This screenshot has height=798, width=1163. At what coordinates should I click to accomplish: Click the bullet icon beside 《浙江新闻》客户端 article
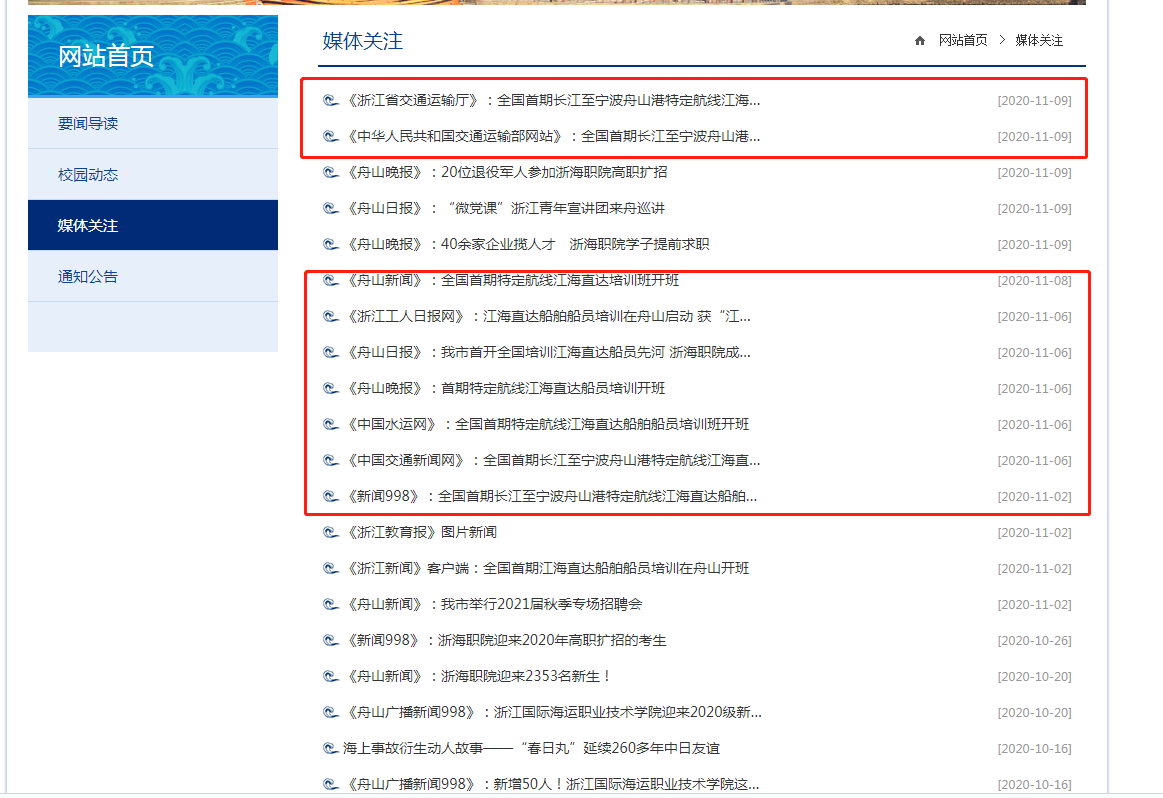tap(330, 568)
